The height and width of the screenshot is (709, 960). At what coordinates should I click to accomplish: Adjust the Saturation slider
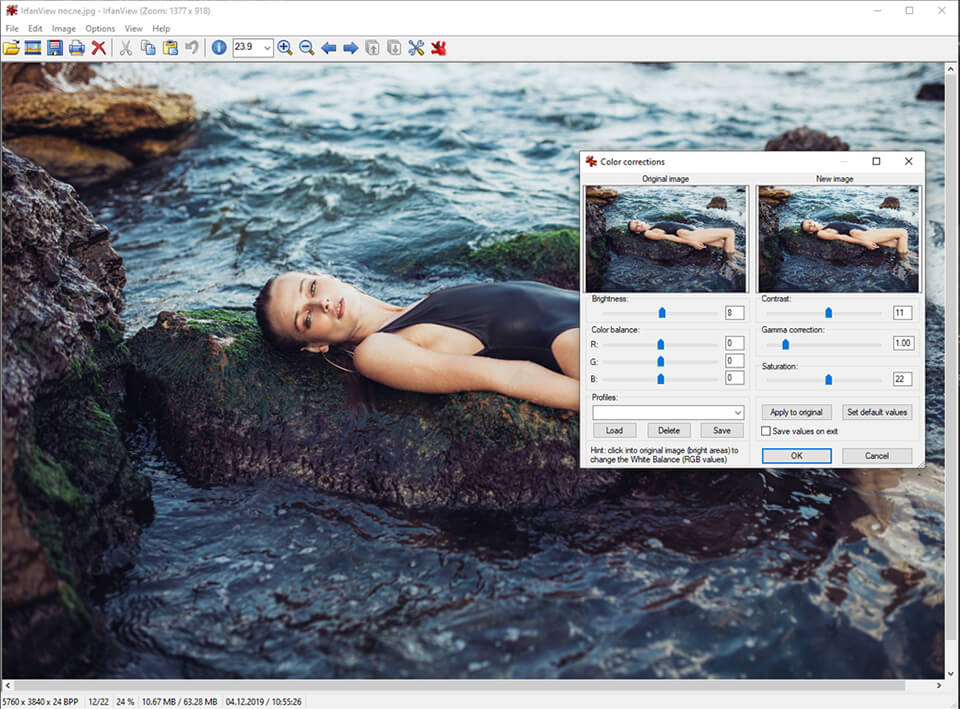829,379
